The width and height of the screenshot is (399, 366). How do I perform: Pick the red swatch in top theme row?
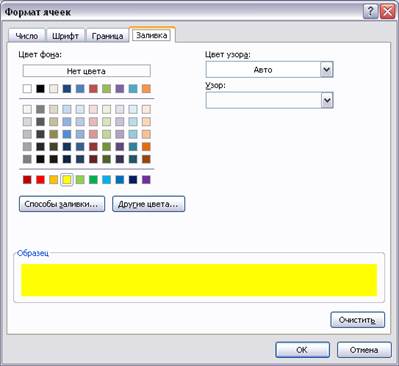click(93, 89)
